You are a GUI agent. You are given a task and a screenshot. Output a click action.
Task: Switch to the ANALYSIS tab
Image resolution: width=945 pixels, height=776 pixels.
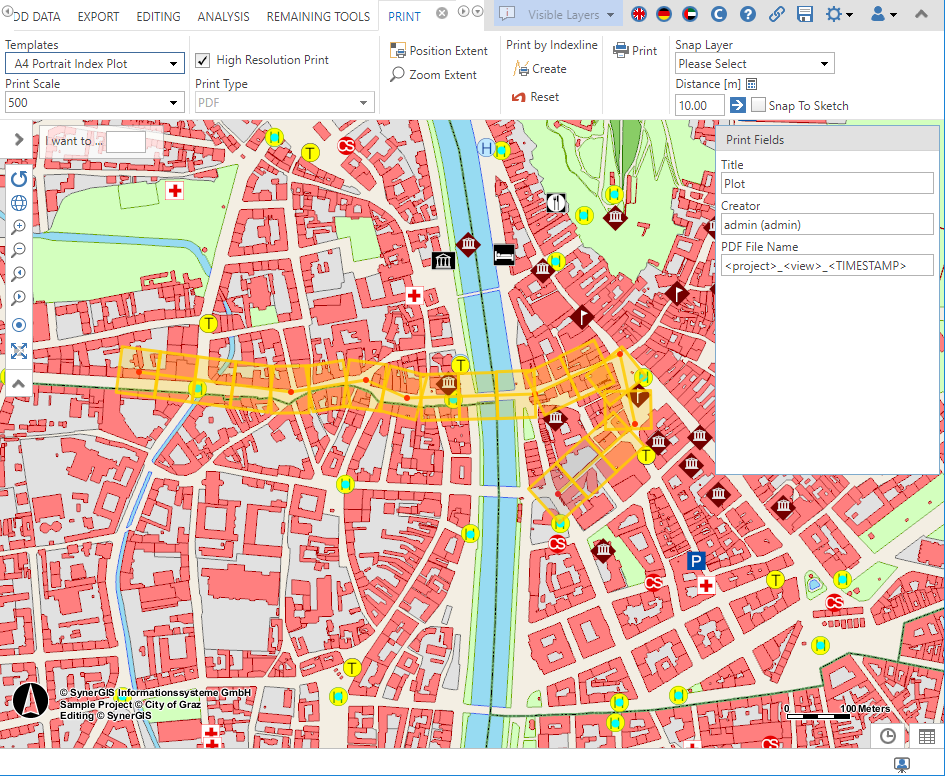click(x=224, y=17)
